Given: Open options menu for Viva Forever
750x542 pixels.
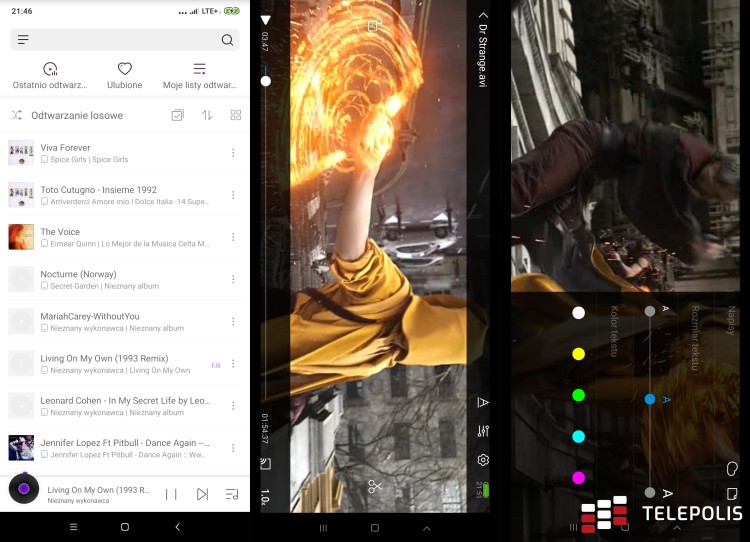Looking at the screenshot, I should [233, 153].
